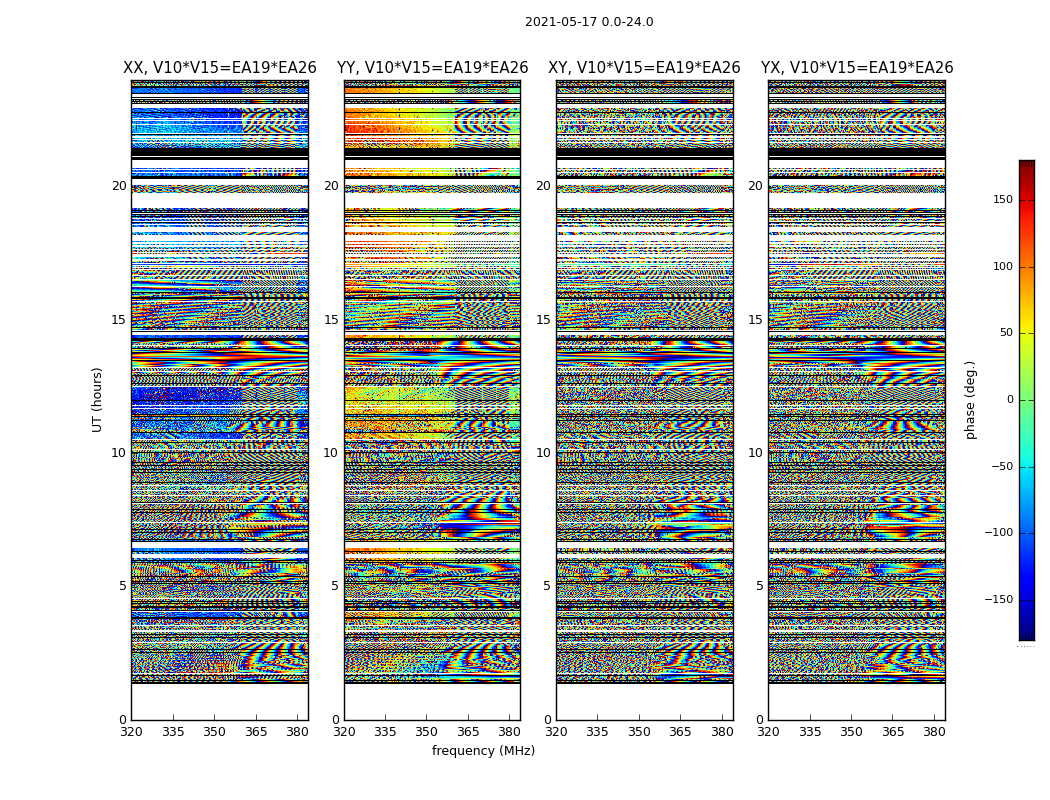
Task: Click the phase colorbar scale
Action: (1027, 400)
